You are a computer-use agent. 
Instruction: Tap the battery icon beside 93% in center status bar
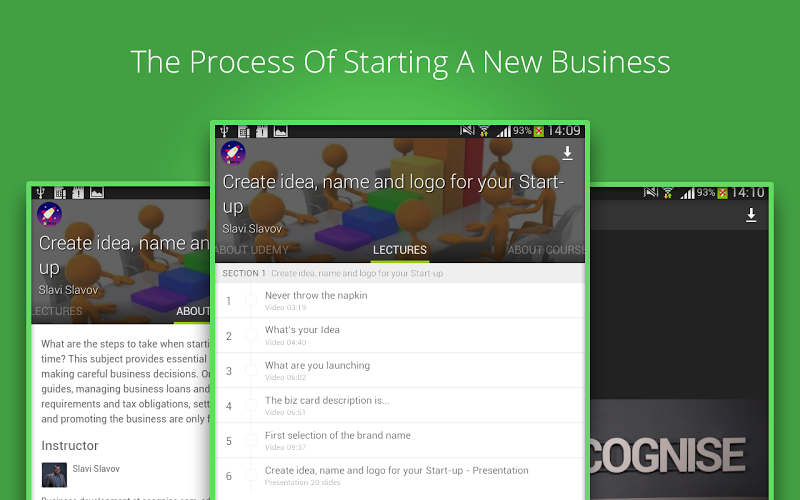539,132
